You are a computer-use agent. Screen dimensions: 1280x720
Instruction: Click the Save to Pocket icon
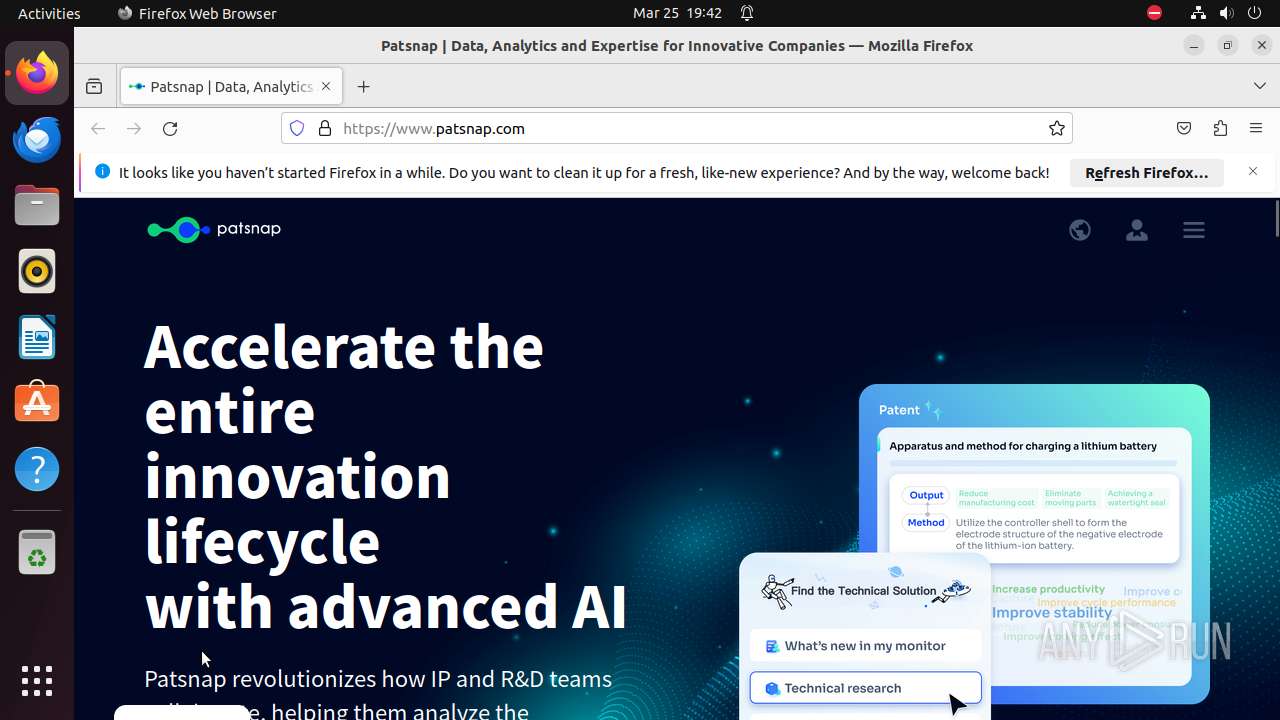[1184, 128]
